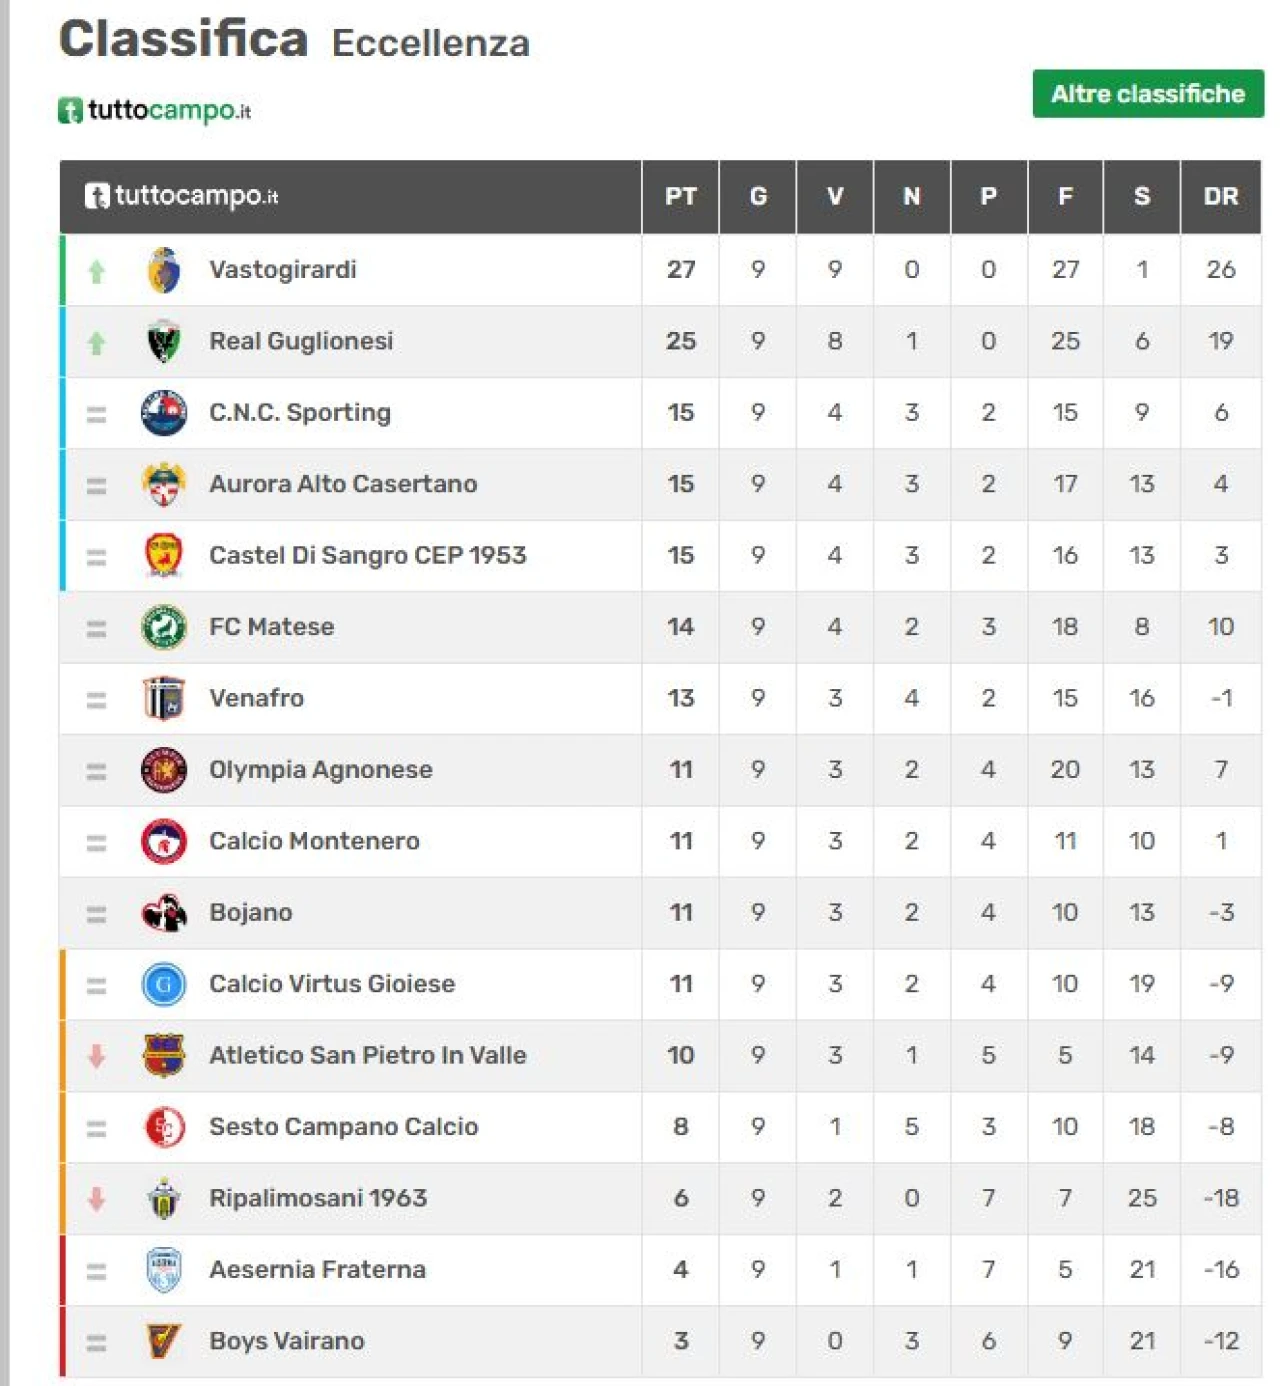Click the DR column header
Viewport: 1280px width, 1386px height.
click(1221, 196)
